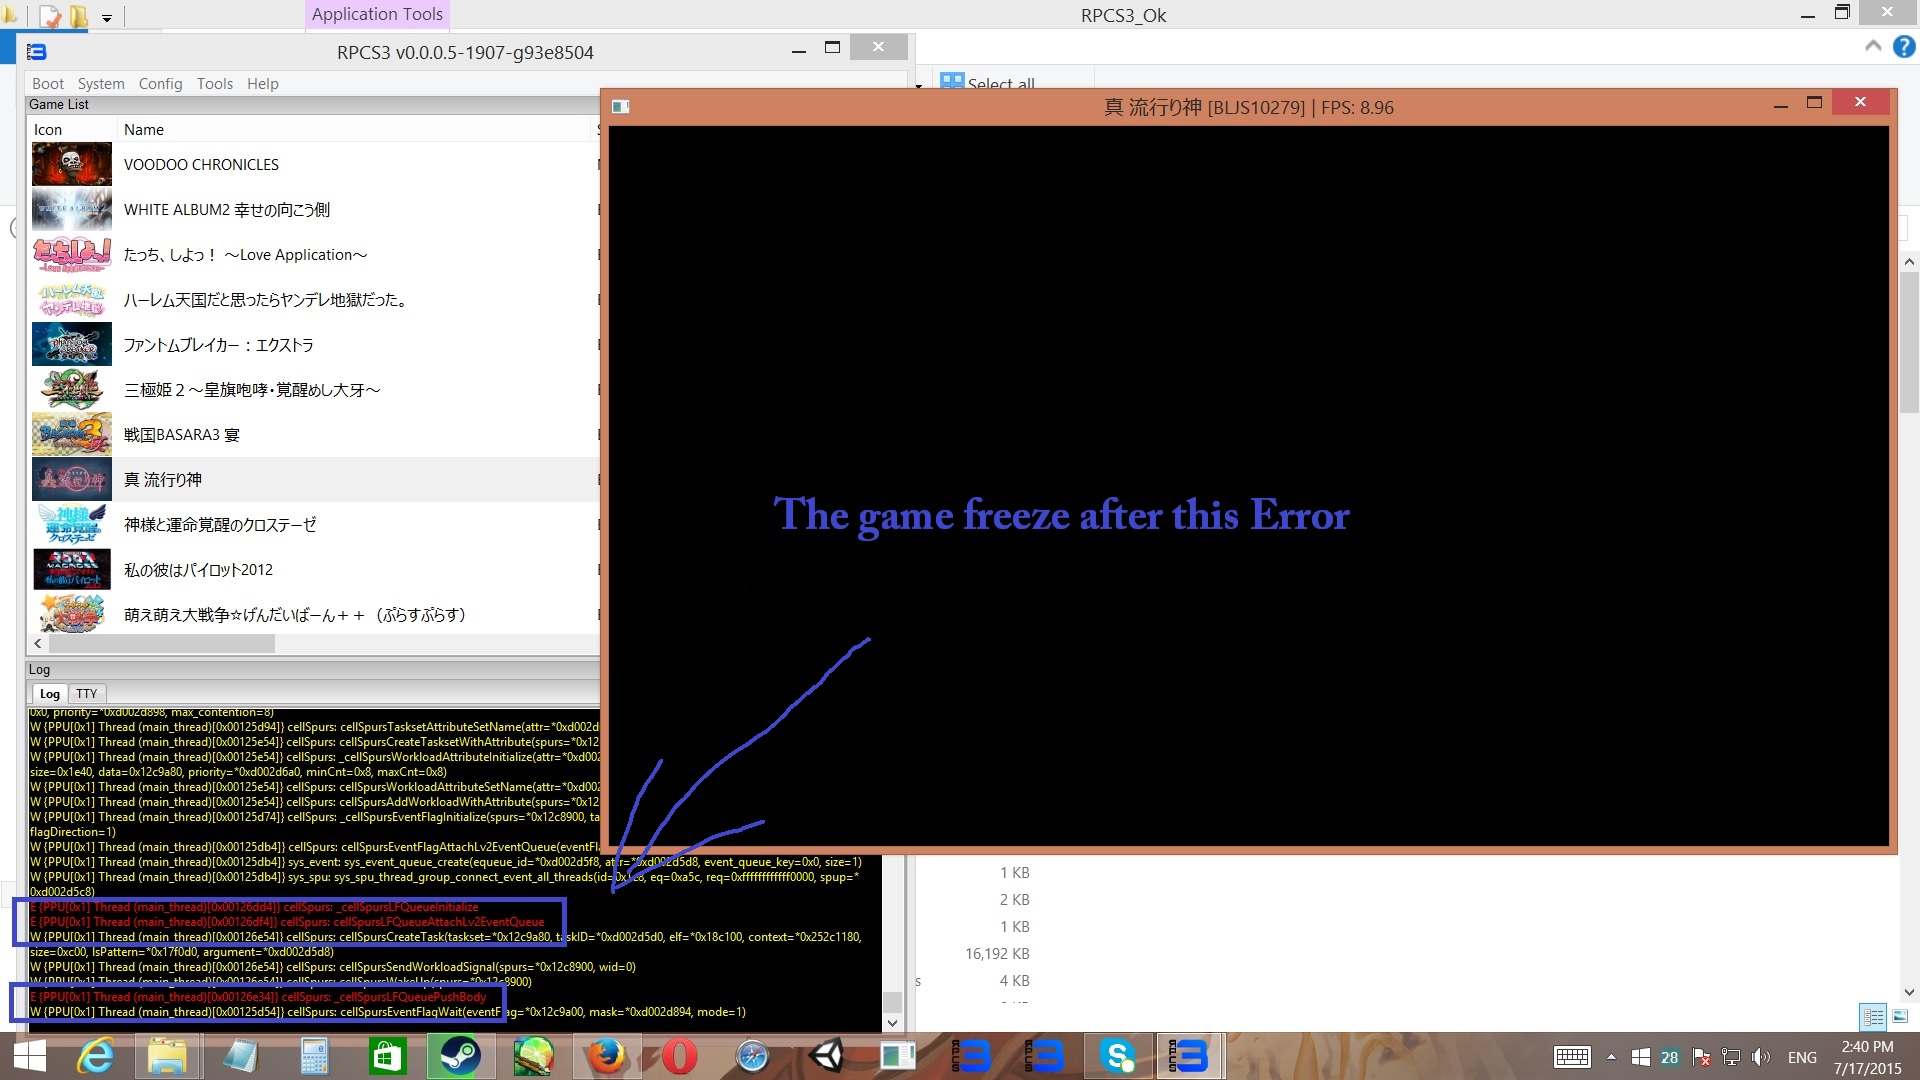1920x1080 pixels.
Task: Open Opera browser taskbar icon
Action: click(x=678, y=1056)
